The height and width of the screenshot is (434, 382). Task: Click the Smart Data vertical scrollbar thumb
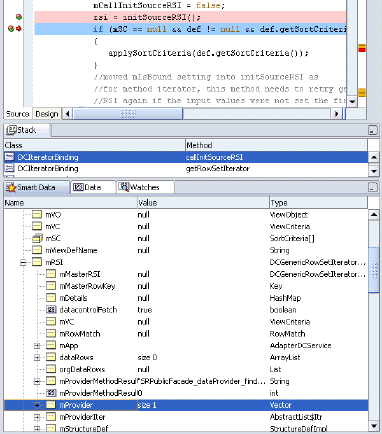click(x=374, y=269)
